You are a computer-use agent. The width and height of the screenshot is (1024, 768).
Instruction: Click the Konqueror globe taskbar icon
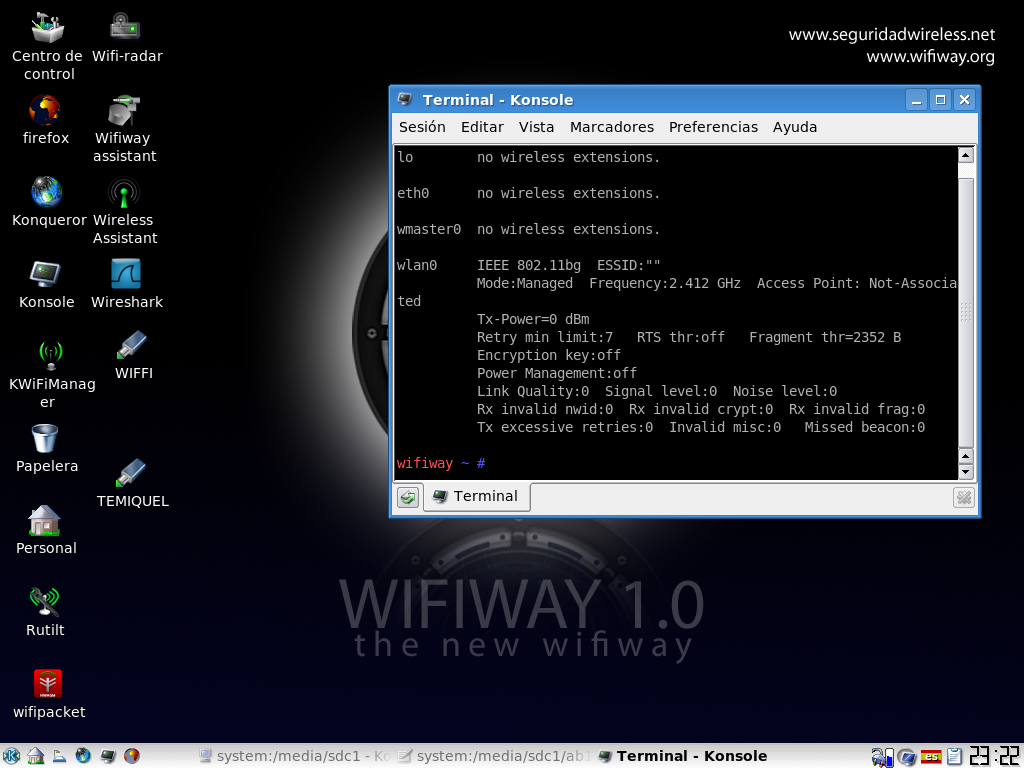pos(83,756)
